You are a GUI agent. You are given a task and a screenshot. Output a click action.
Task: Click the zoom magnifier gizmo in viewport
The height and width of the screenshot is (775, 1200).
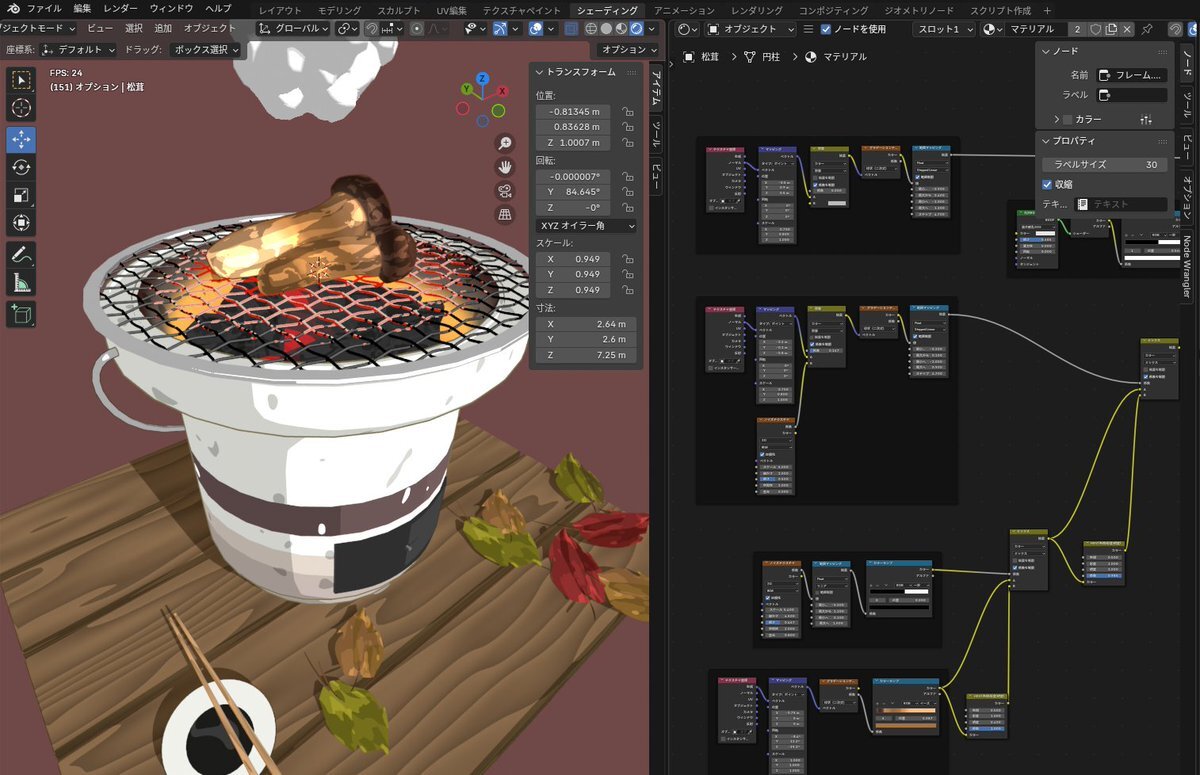pyautogui.click(x=506, y=143)
